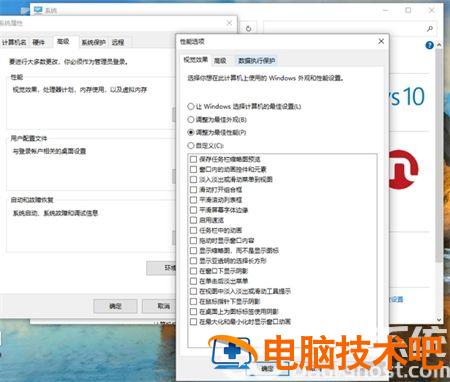Minimize the System window
Viewport: 450px width, 382px height.
click(386, 10)
